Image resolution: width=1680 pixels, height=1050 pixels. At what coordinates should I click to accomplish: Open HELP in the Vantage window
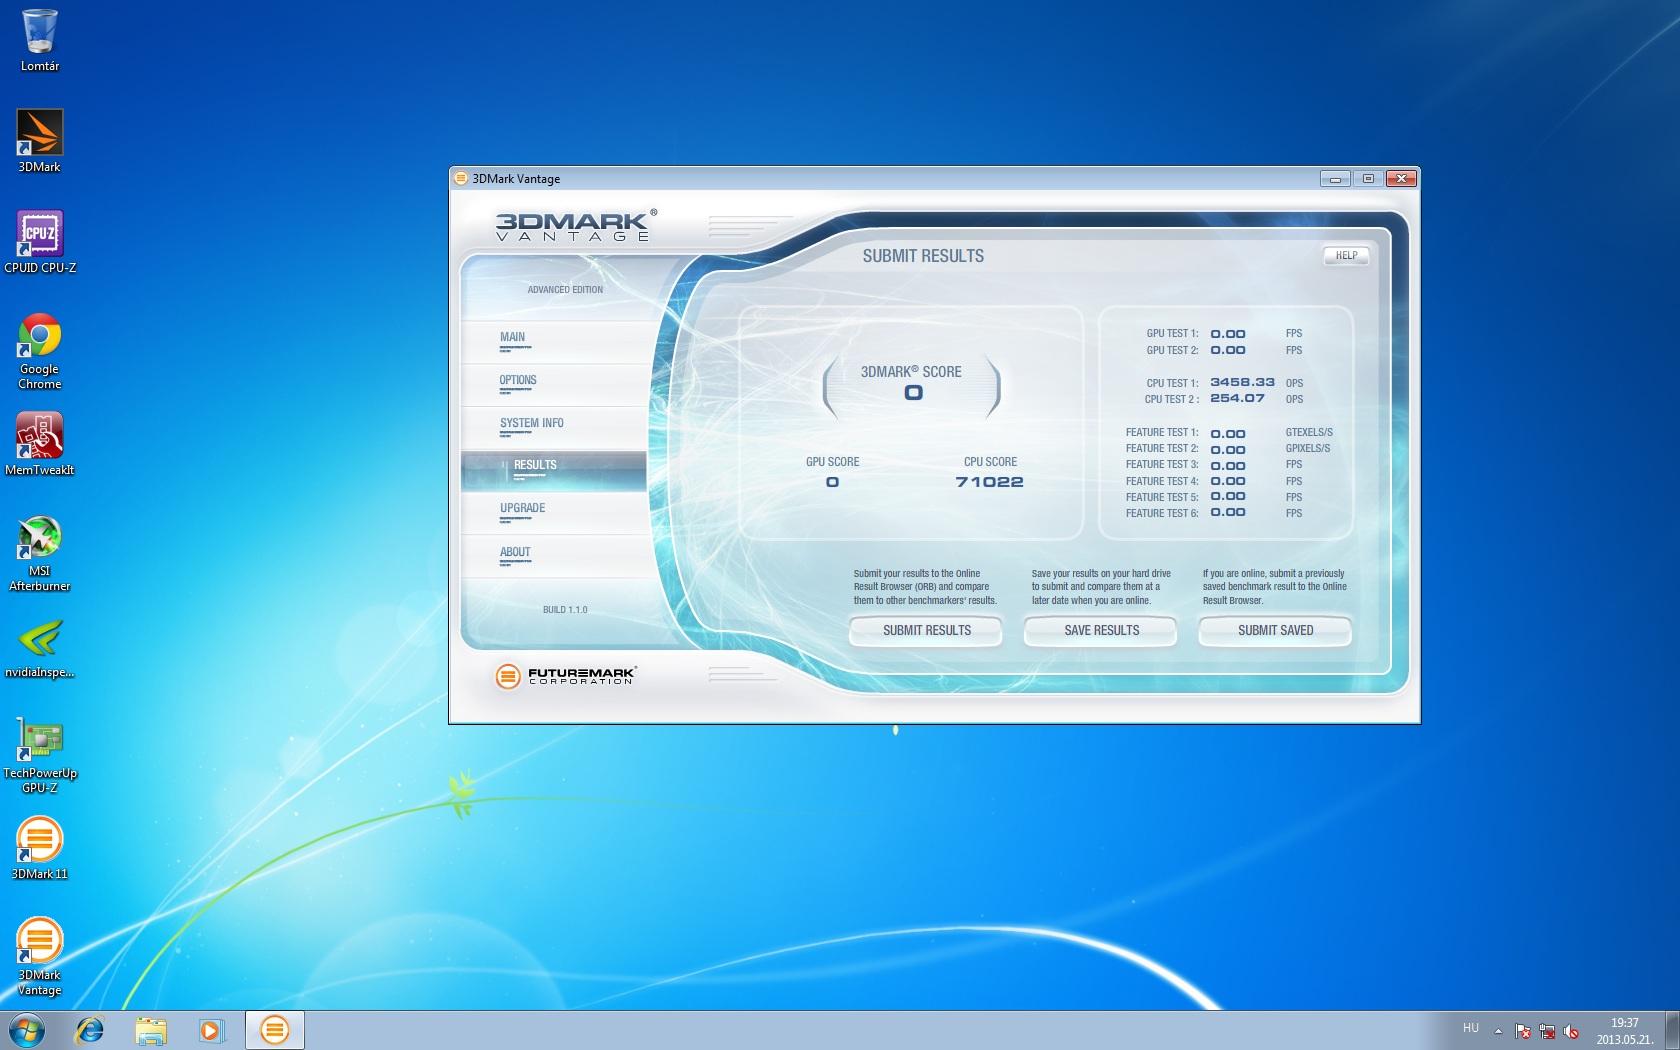point(1346,255)
